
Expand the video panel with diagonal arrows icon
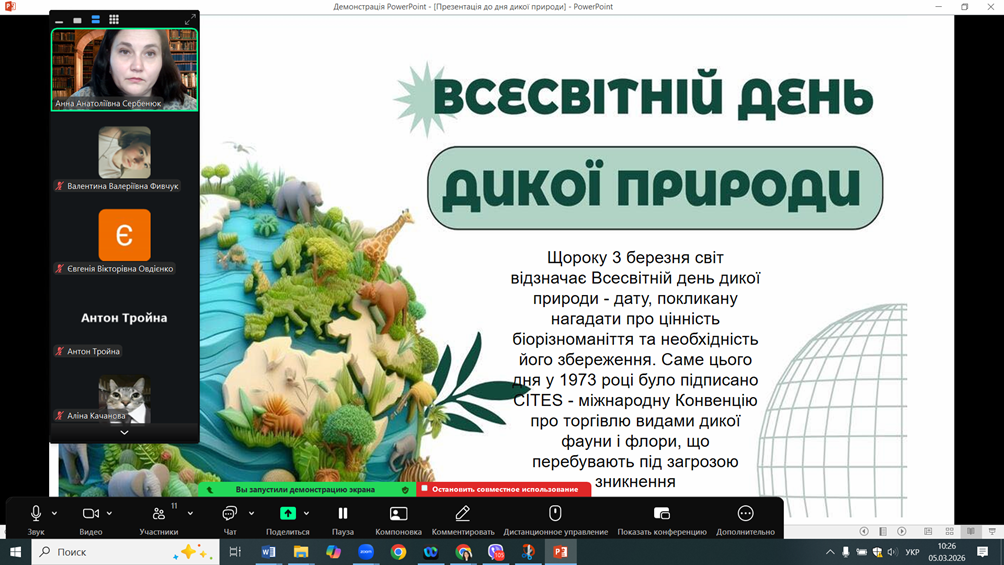(x=190, y=20)
